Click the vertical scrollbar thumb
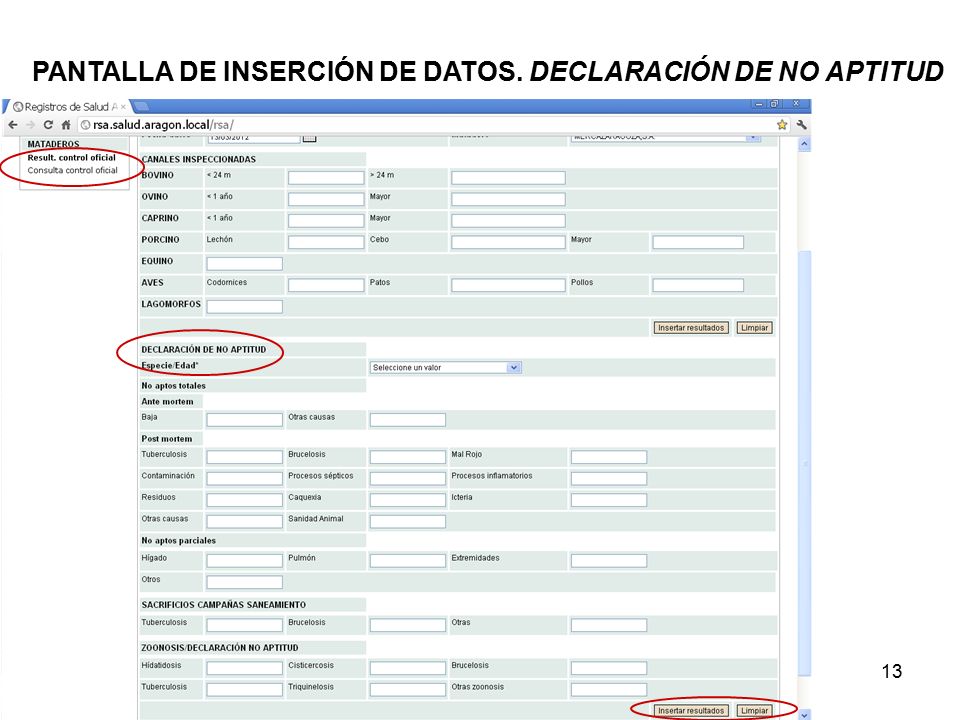The height and width of the screenshot is (720, 960). click(x=804, y=462)
